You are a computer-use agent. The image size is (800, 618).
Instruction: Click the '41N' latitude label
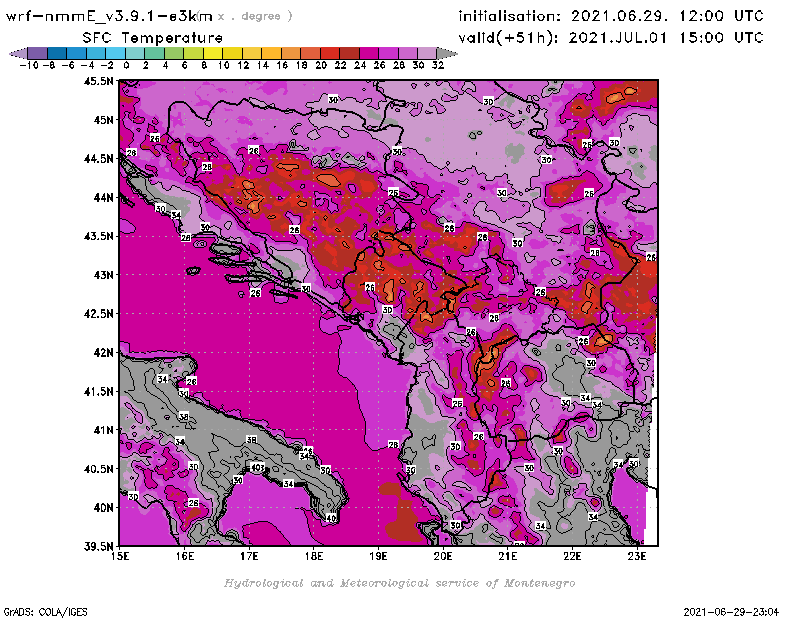[x=103, y=430]
